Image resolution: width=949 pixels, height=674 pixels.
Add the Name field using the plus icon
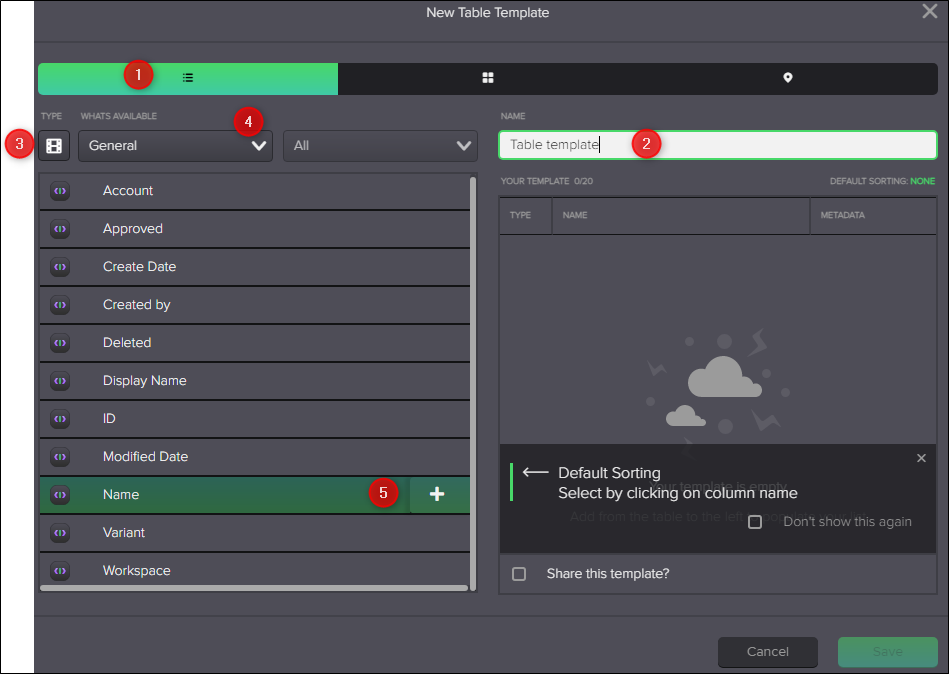(439, 494)
